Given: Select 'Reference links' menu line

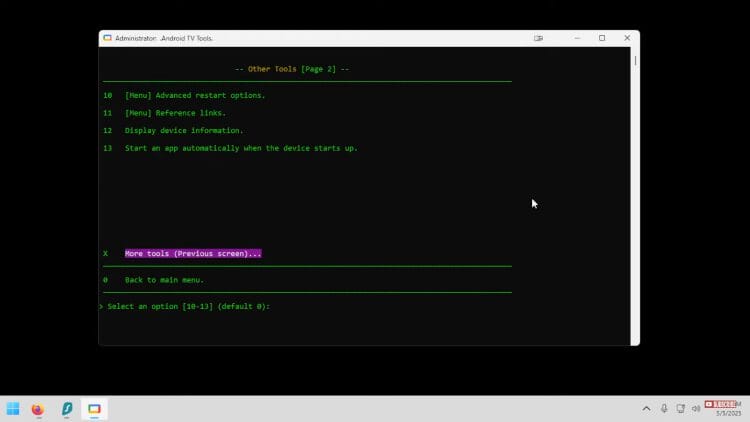Looking at the screenshot, I should point(175,113).
